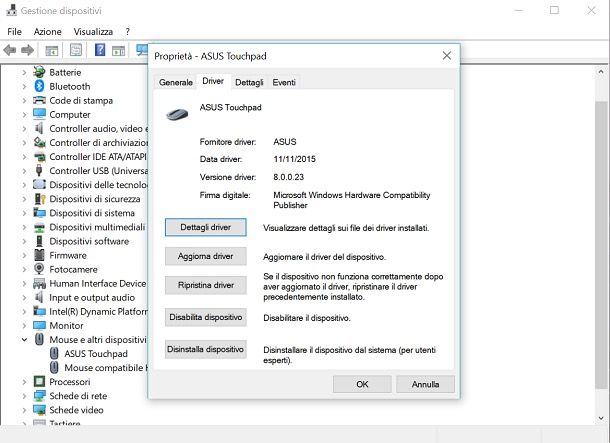This screenshot has height=443, width=610.
Task: Select the Driver tab
Action: tap(213, 81)
